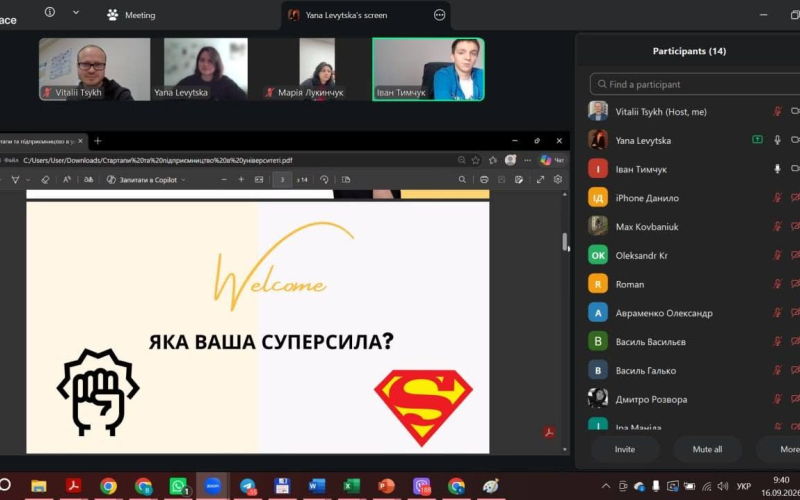Zoom out with the minus icon
This screenshot has height=500, width=800.
[x=224, y=180]
